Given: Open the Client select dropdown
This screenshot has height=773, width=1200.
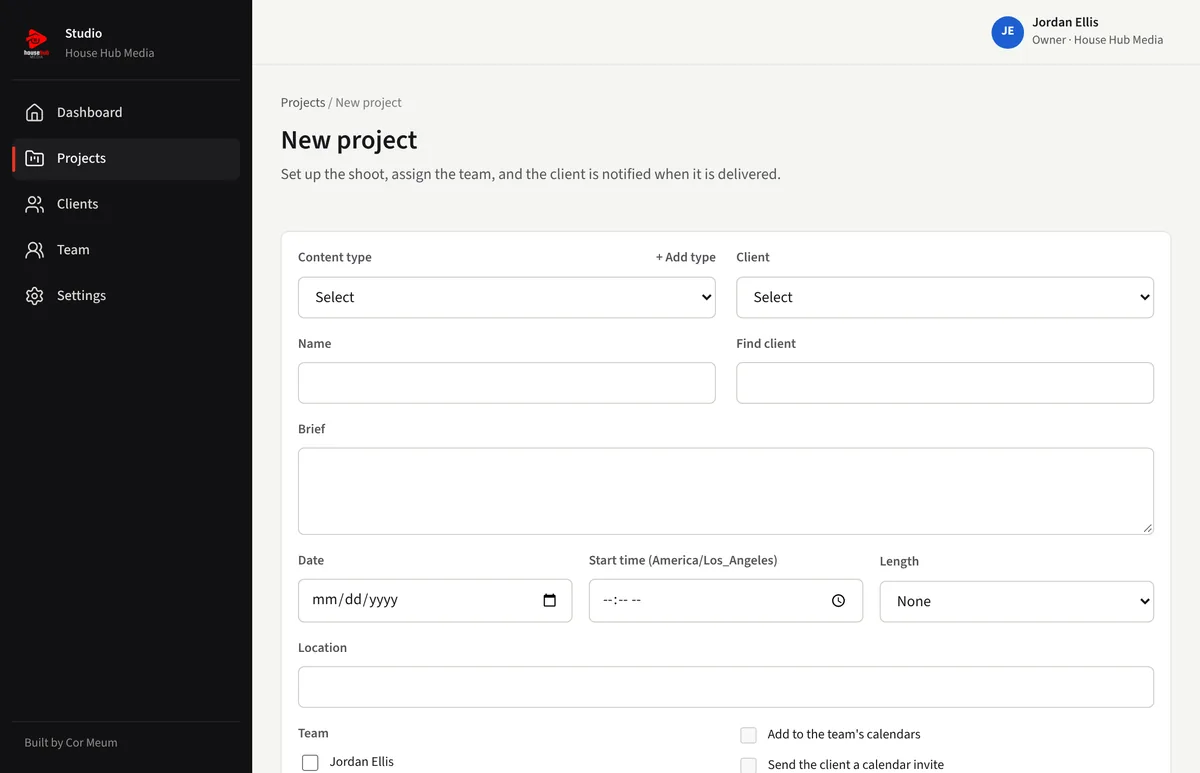Looking at the screenshot, I should (945, 297).
